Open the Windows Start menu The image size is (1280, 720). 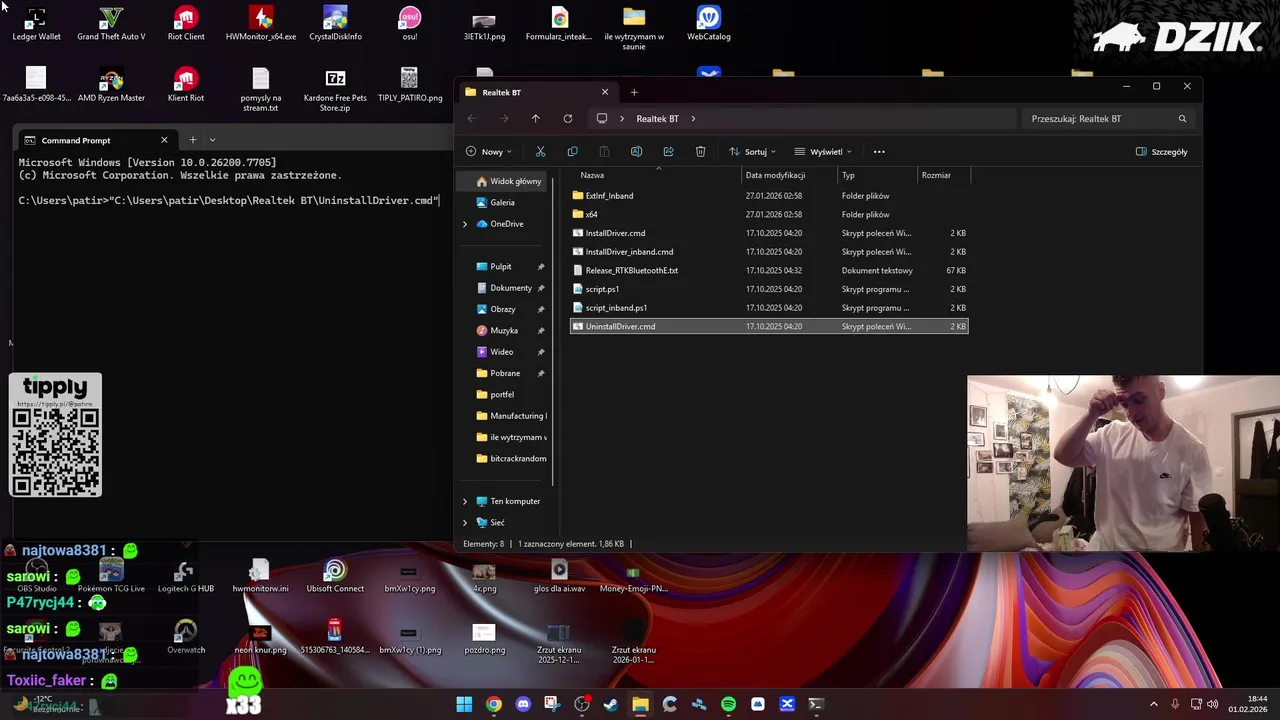click(x=464, y=704)
